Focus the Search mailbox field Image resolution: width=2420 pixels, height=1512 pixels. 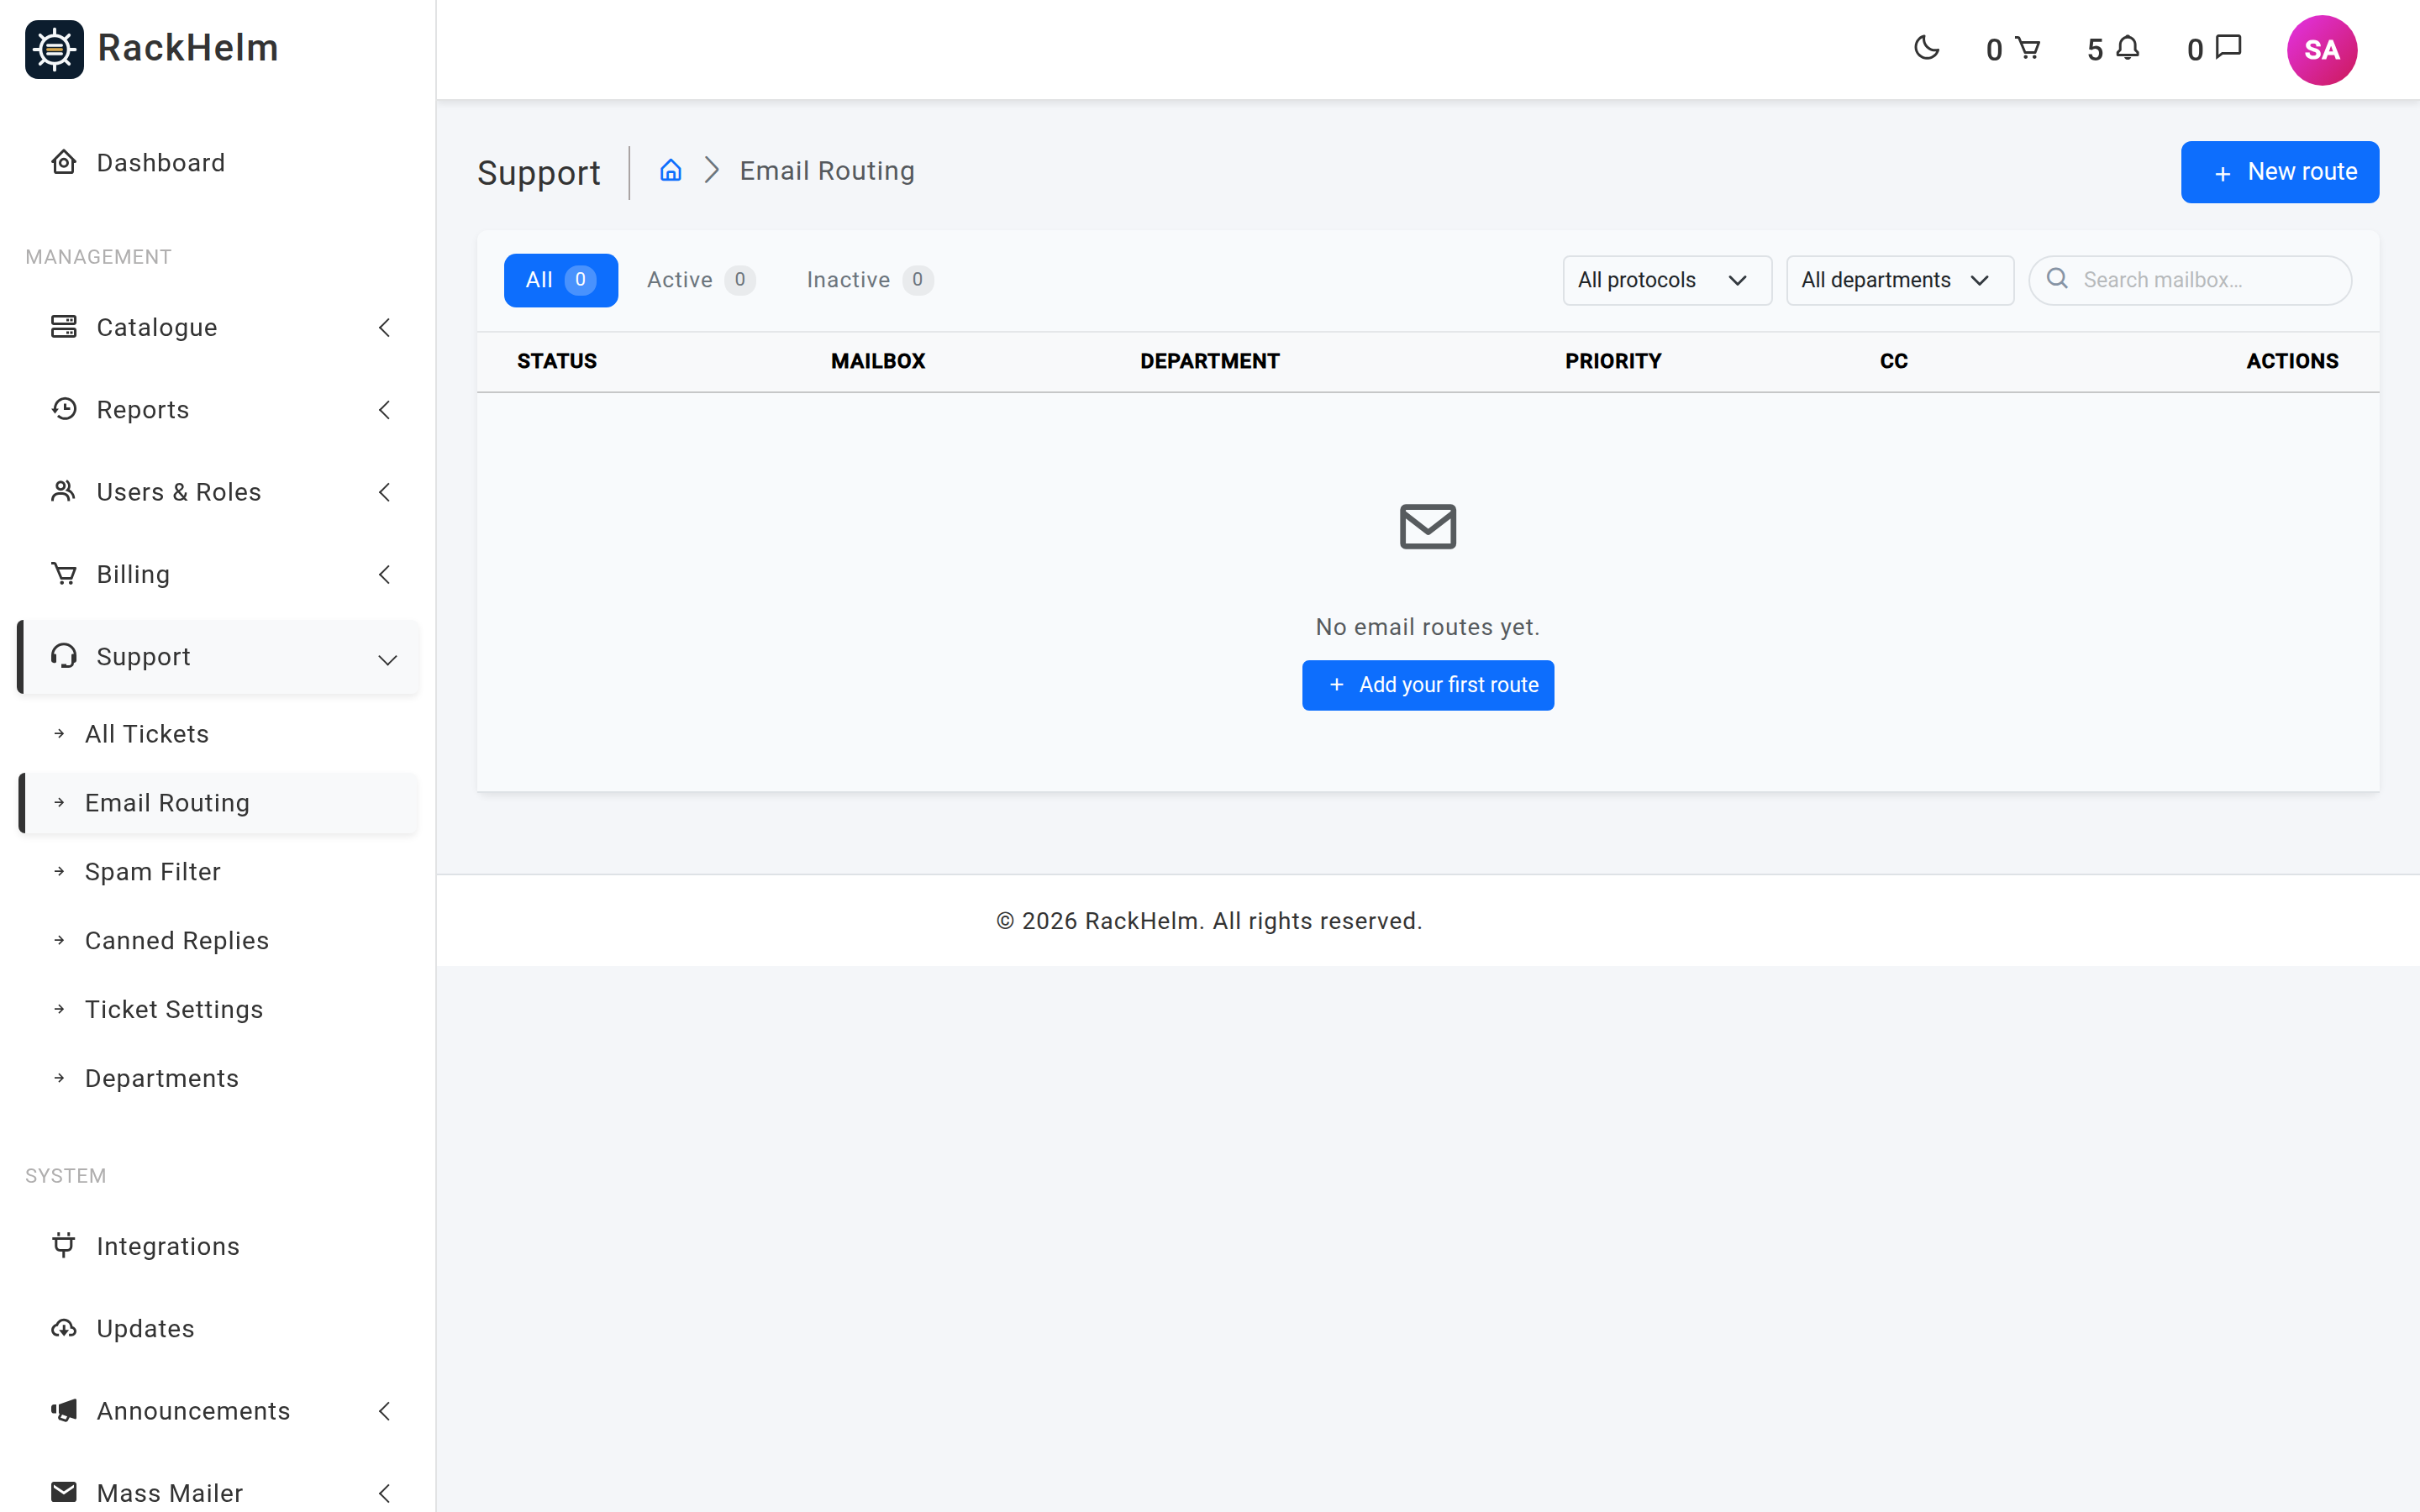point(2189,280)
